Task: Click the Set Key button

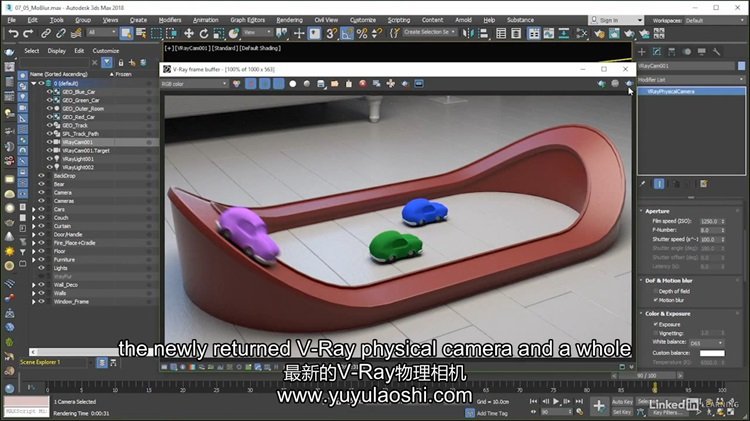Action: click(x=622, y=411)
